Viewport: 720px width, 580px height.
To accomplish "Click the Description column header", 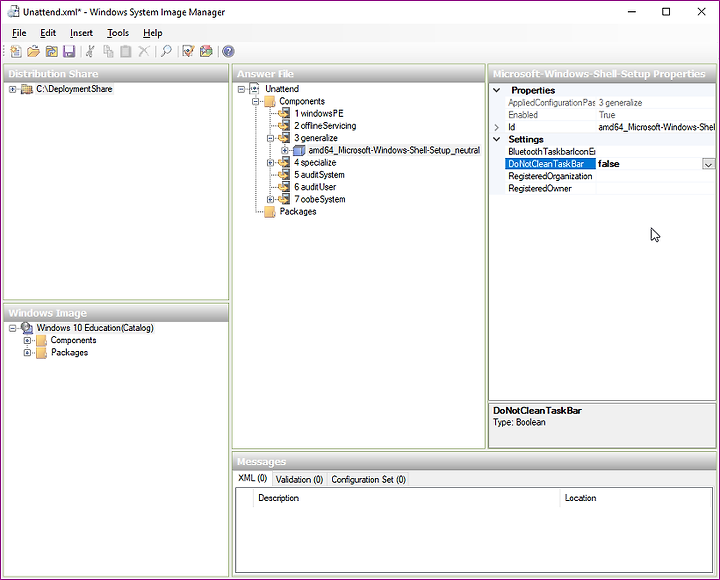I will click(x=406, y=498).
